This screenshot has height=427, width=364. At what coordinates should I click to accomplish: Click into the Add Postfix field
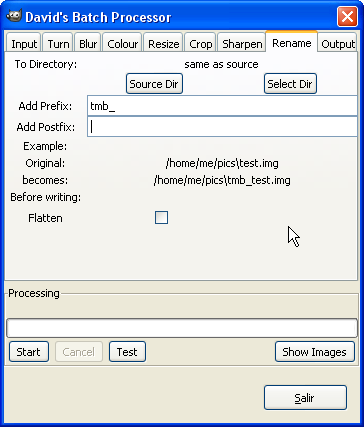(x=222, y=127)
